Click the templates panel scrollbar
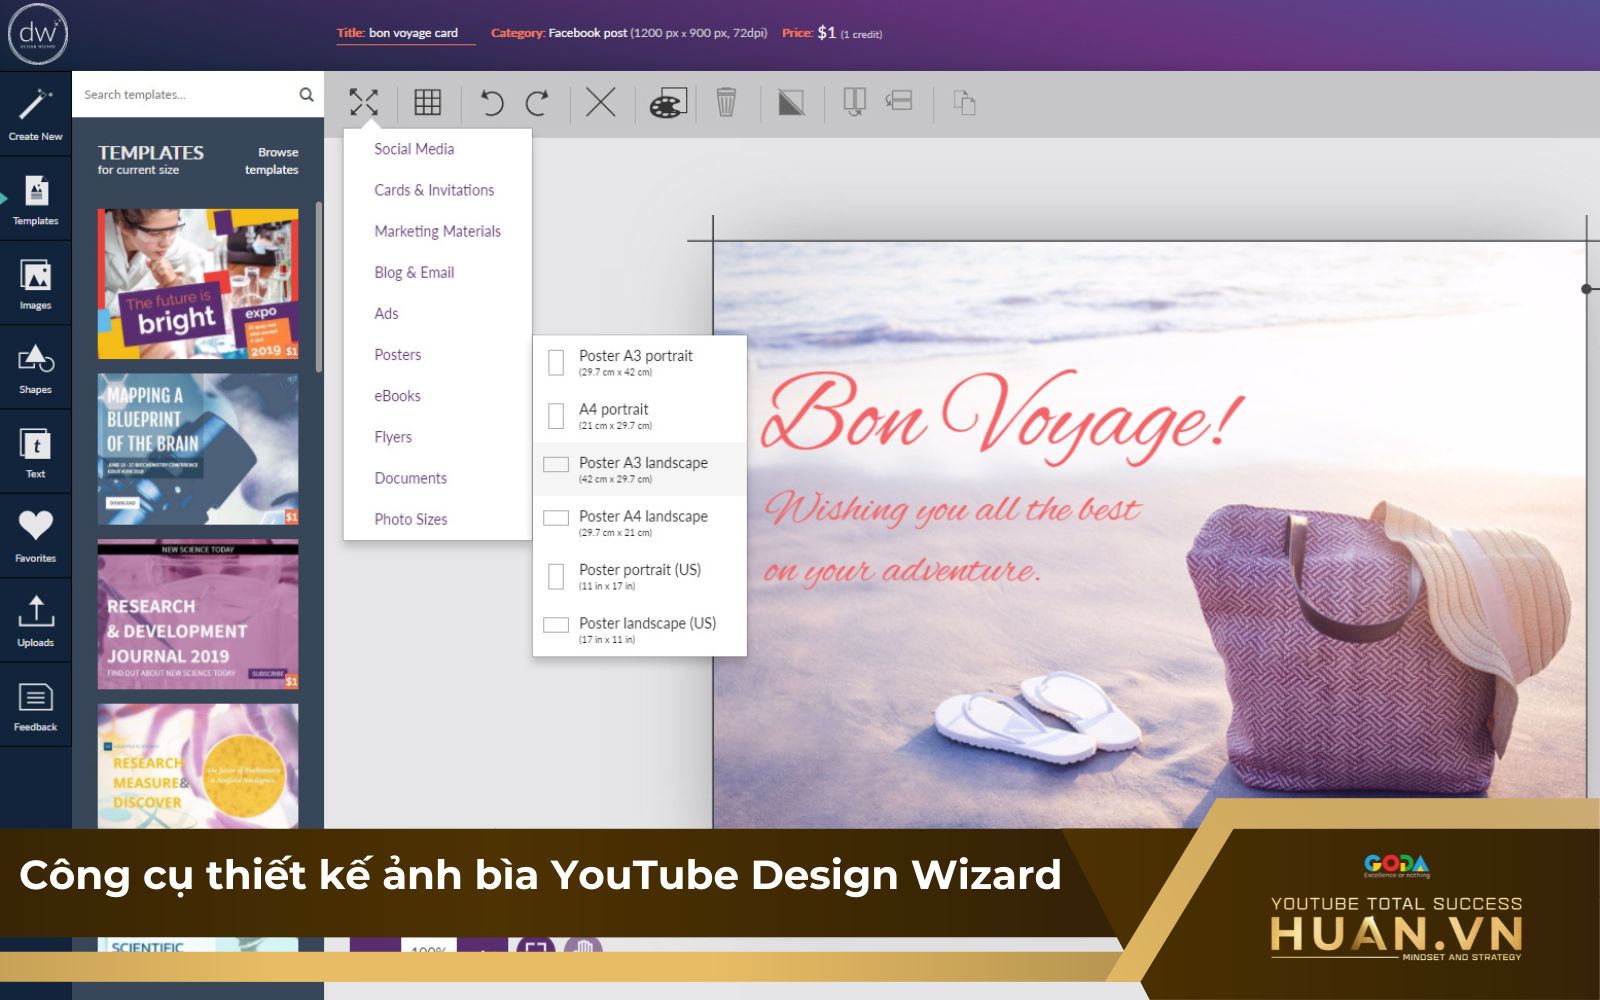Image resolution: width=1600 pixels, height=1000 pixels. click(319, 287)
